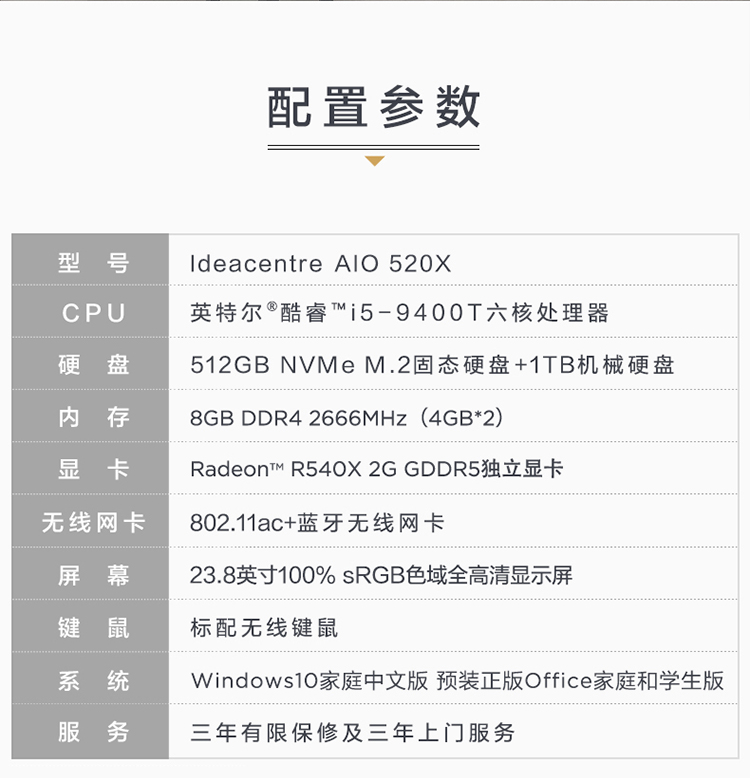750x778 pixels.
Task: Click the i5-9400T processor description
Action: pos(399,313)
